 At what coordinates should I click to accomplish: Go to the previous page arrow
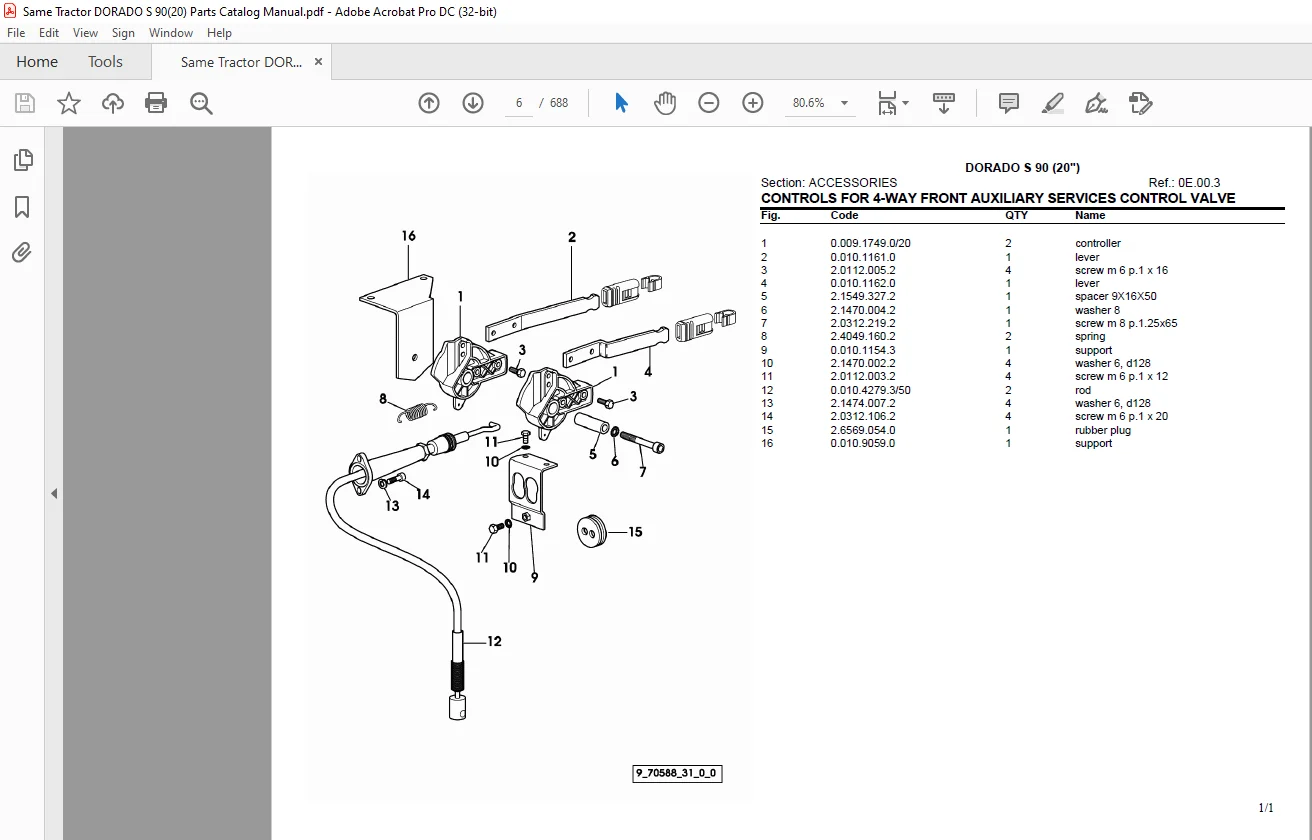(429, 103)
